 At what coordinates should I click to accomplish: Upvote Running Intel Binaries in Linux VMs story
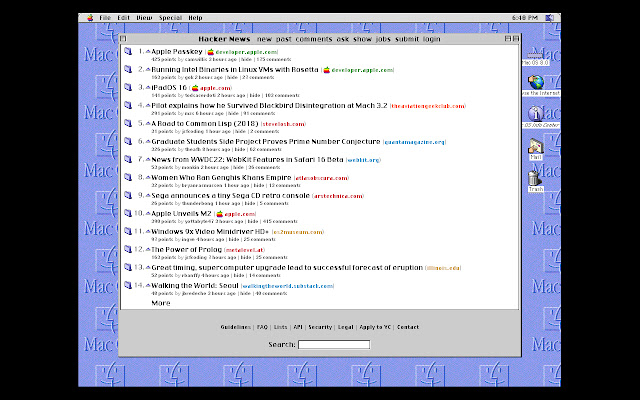pos(148,70)
